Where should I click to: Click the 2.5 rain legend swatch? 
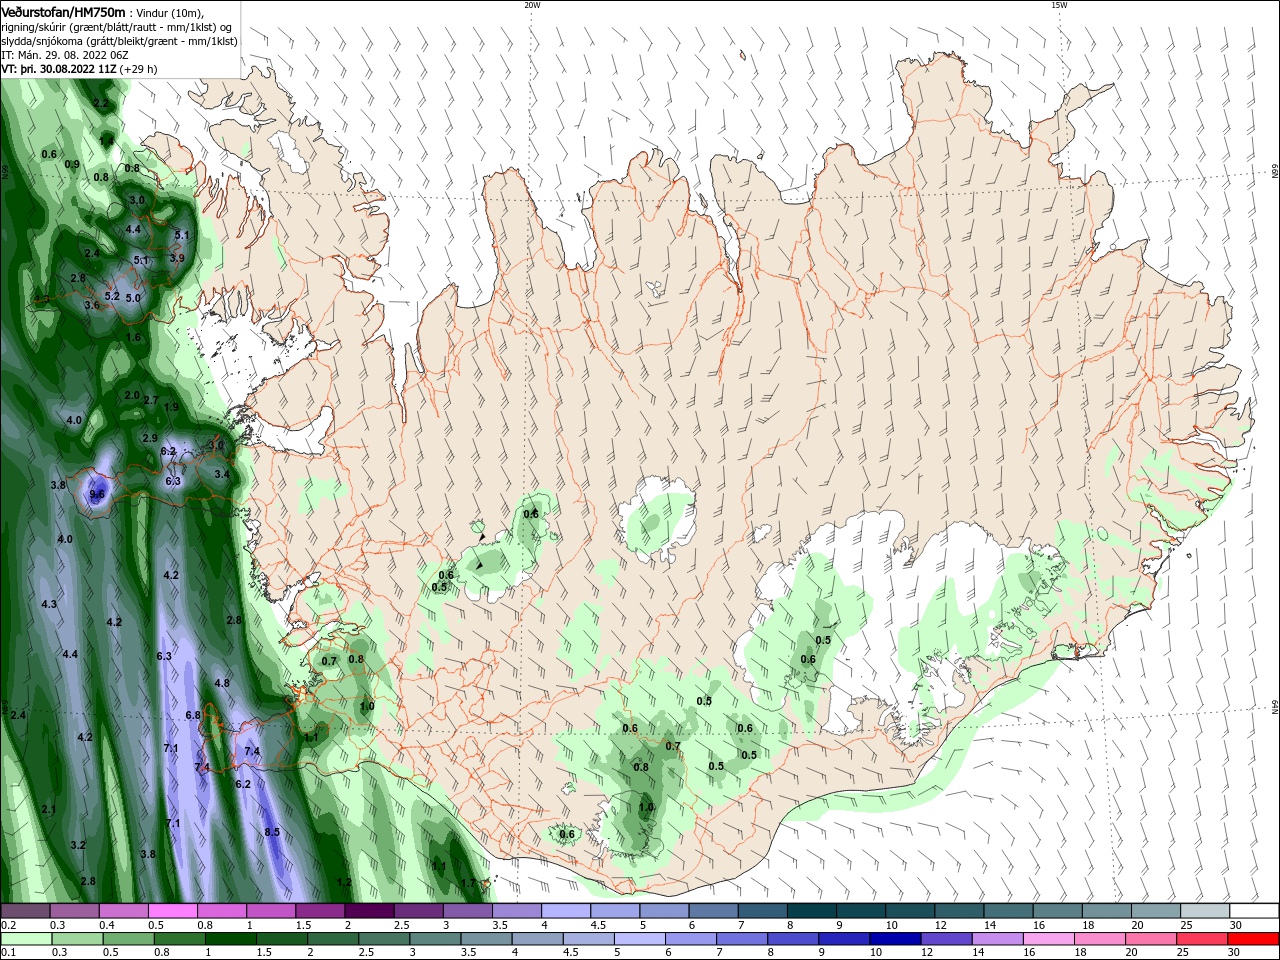coord(384,939)
